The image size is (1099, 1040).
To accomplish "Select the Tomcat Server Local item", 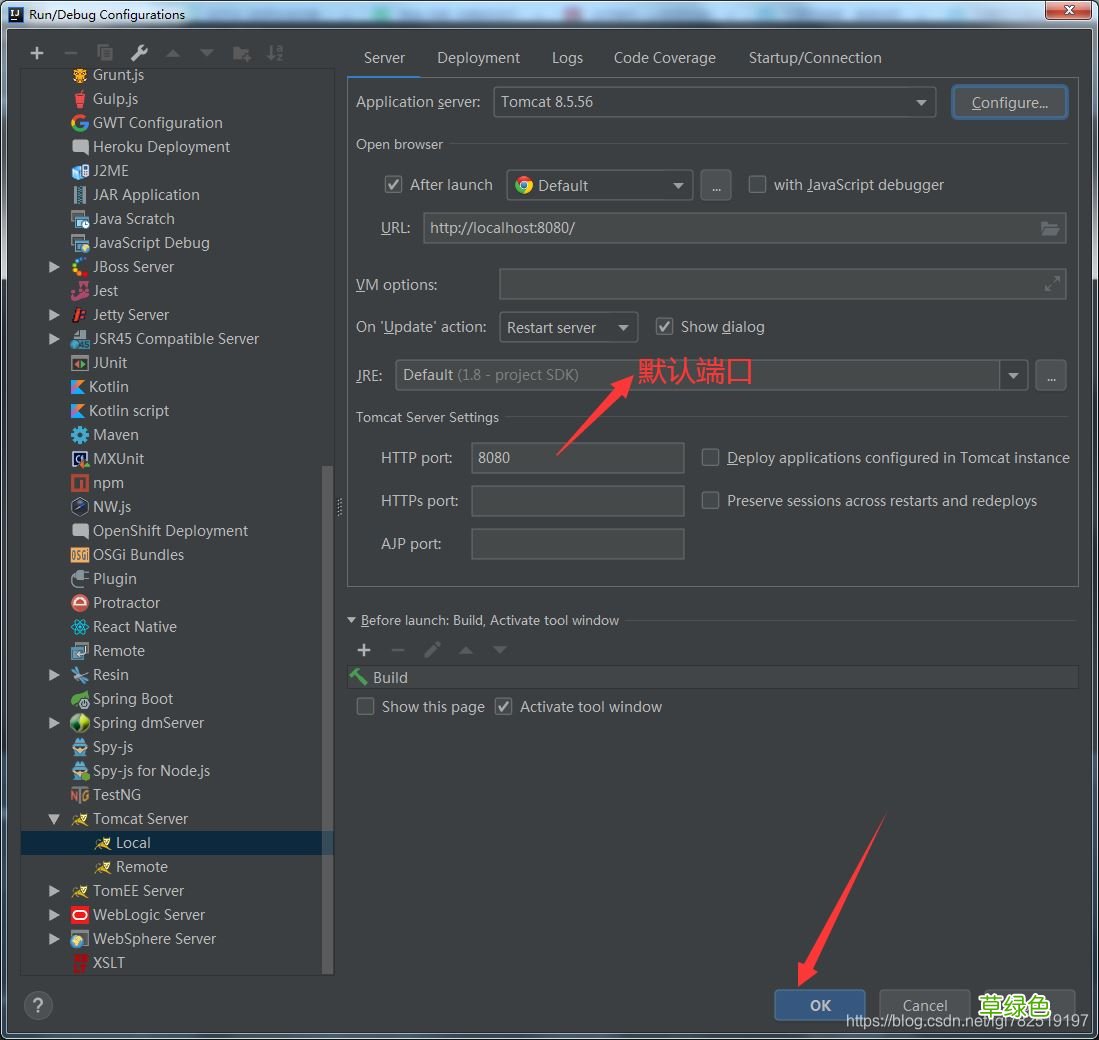I will point(132,843).
